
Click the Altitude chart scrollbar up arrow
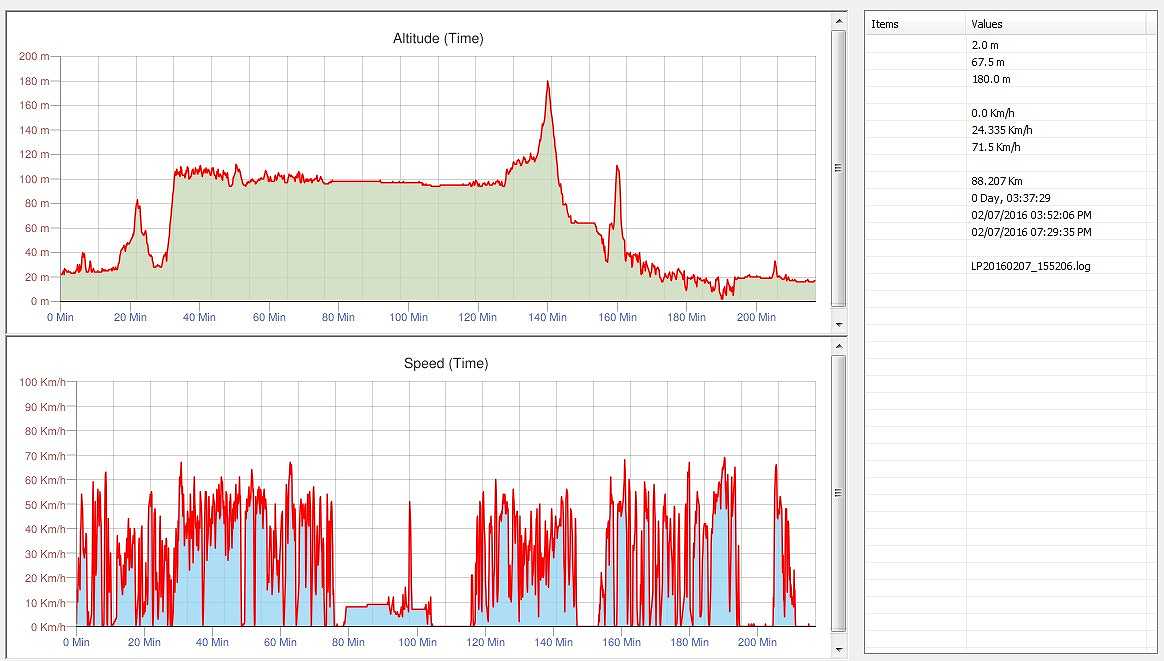coord(838,21)
